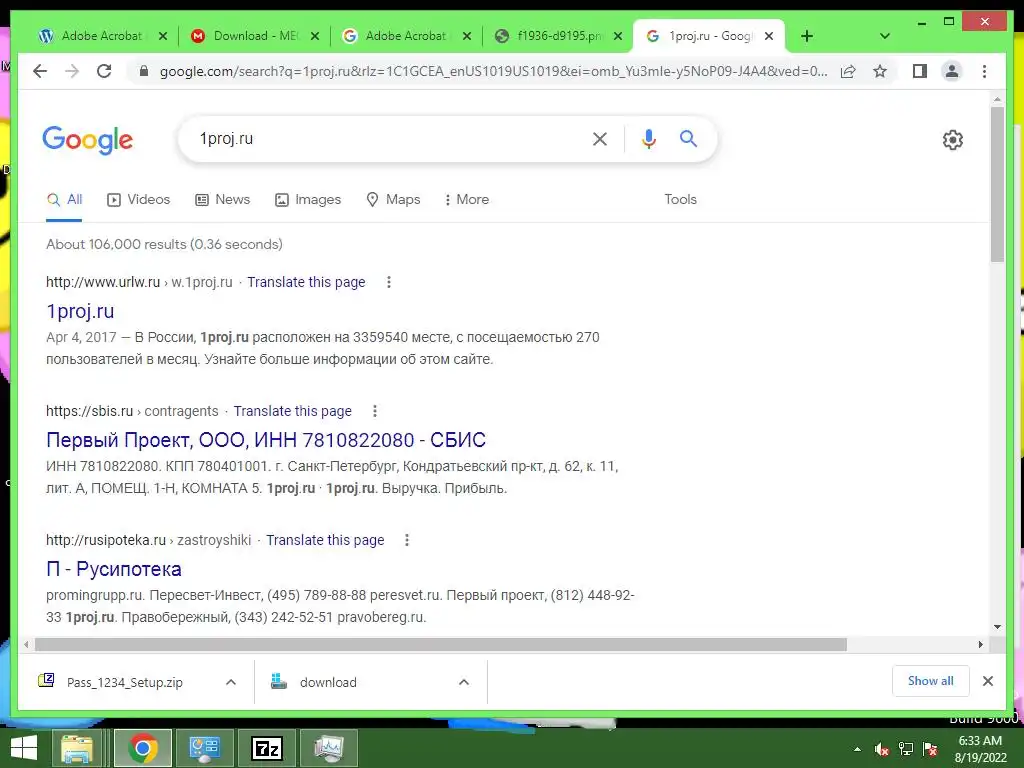Viewport: 1024px width, 768px height.
Task: Reload the page with the refresh icon
Action: pos(104,71)
